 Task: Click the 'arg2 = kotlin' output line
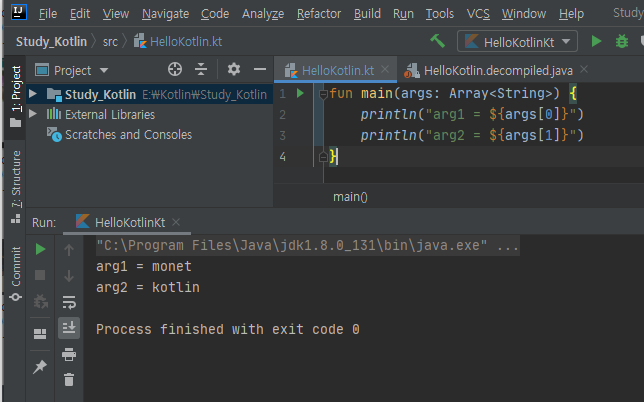148,287
